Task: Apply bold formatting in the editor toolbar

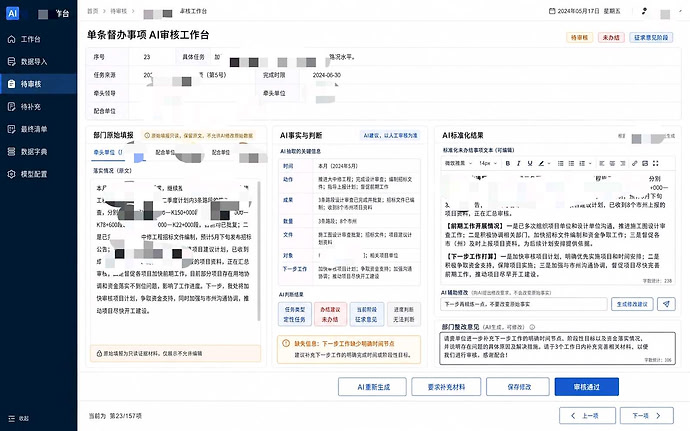Action: pyautogui.click(x=507, y=163)
